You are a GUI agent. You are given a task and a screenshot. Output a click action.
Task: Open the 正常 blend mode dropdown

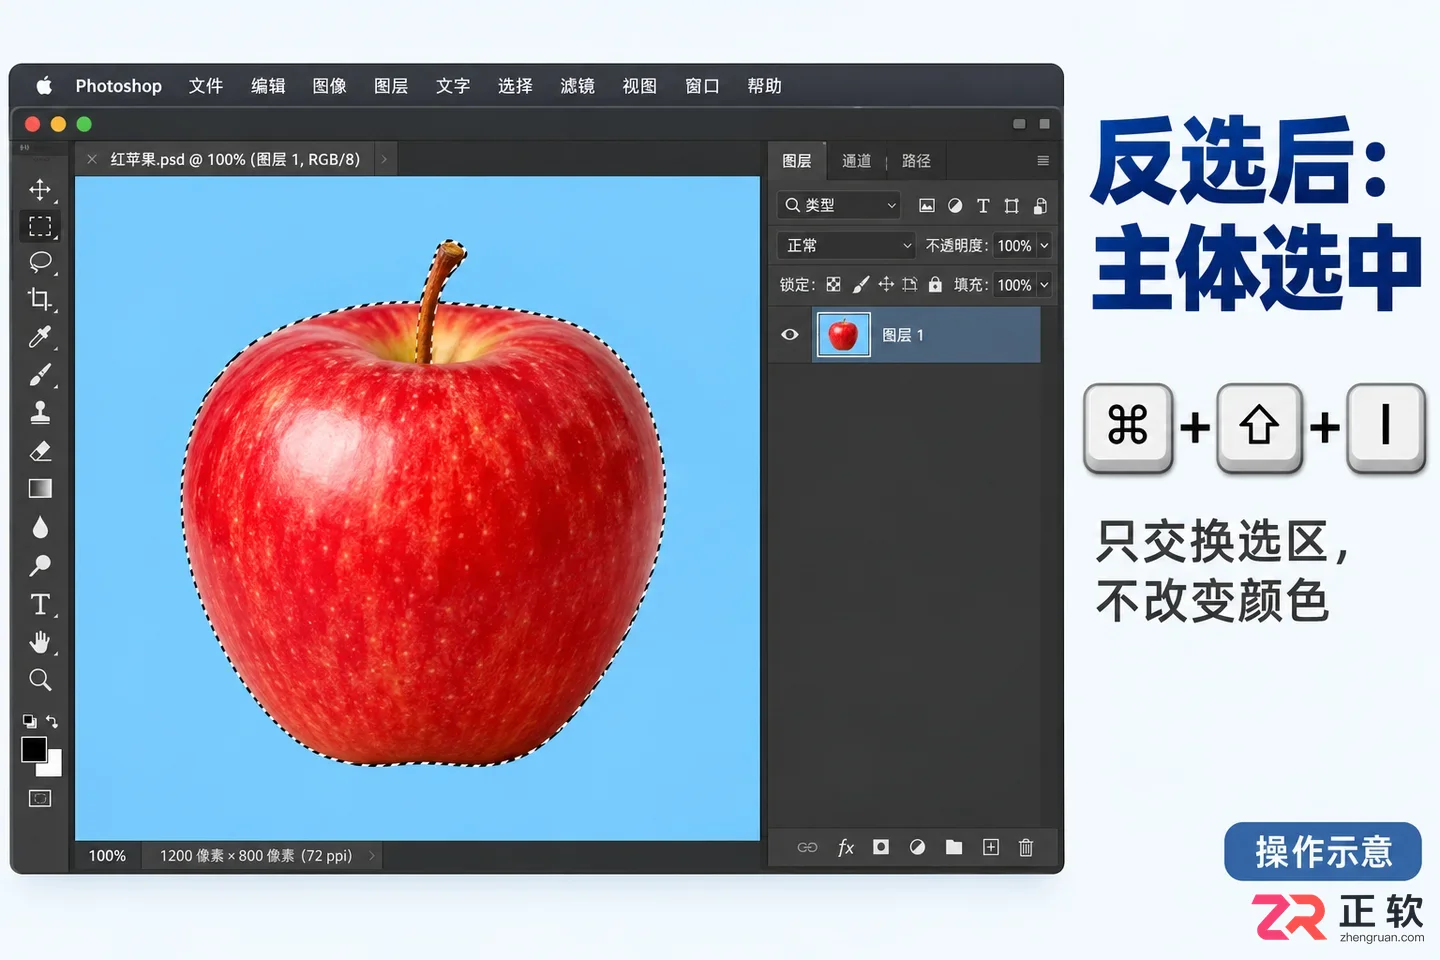click(846, 245)
